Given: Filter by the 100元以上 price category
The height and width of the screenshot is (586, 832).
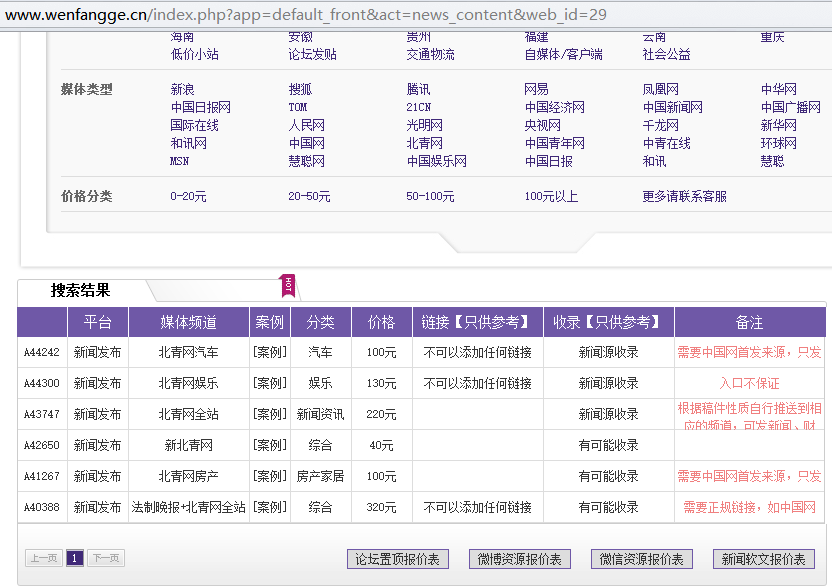Looking at the screenshot, I should coord(551,197).
